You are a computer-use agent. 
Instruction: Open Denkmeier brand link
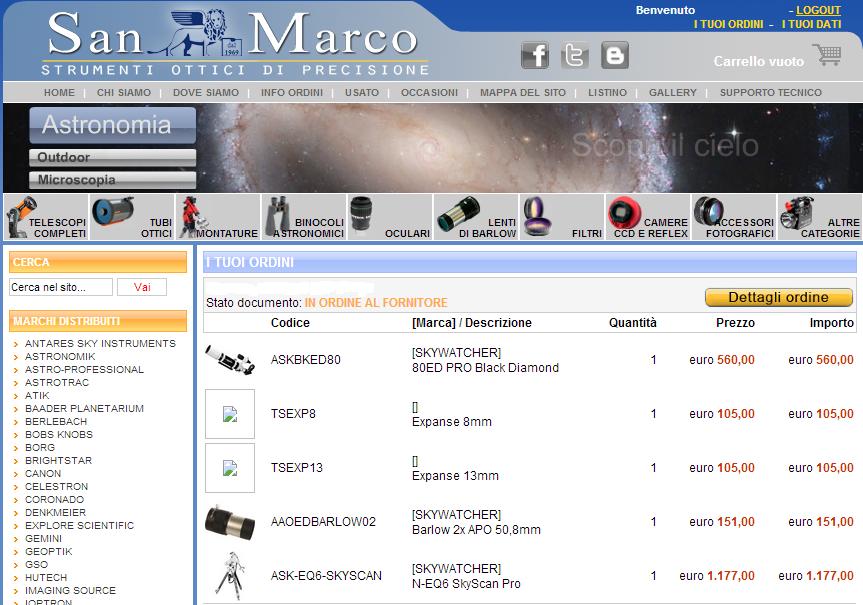[x=55, y=513]
